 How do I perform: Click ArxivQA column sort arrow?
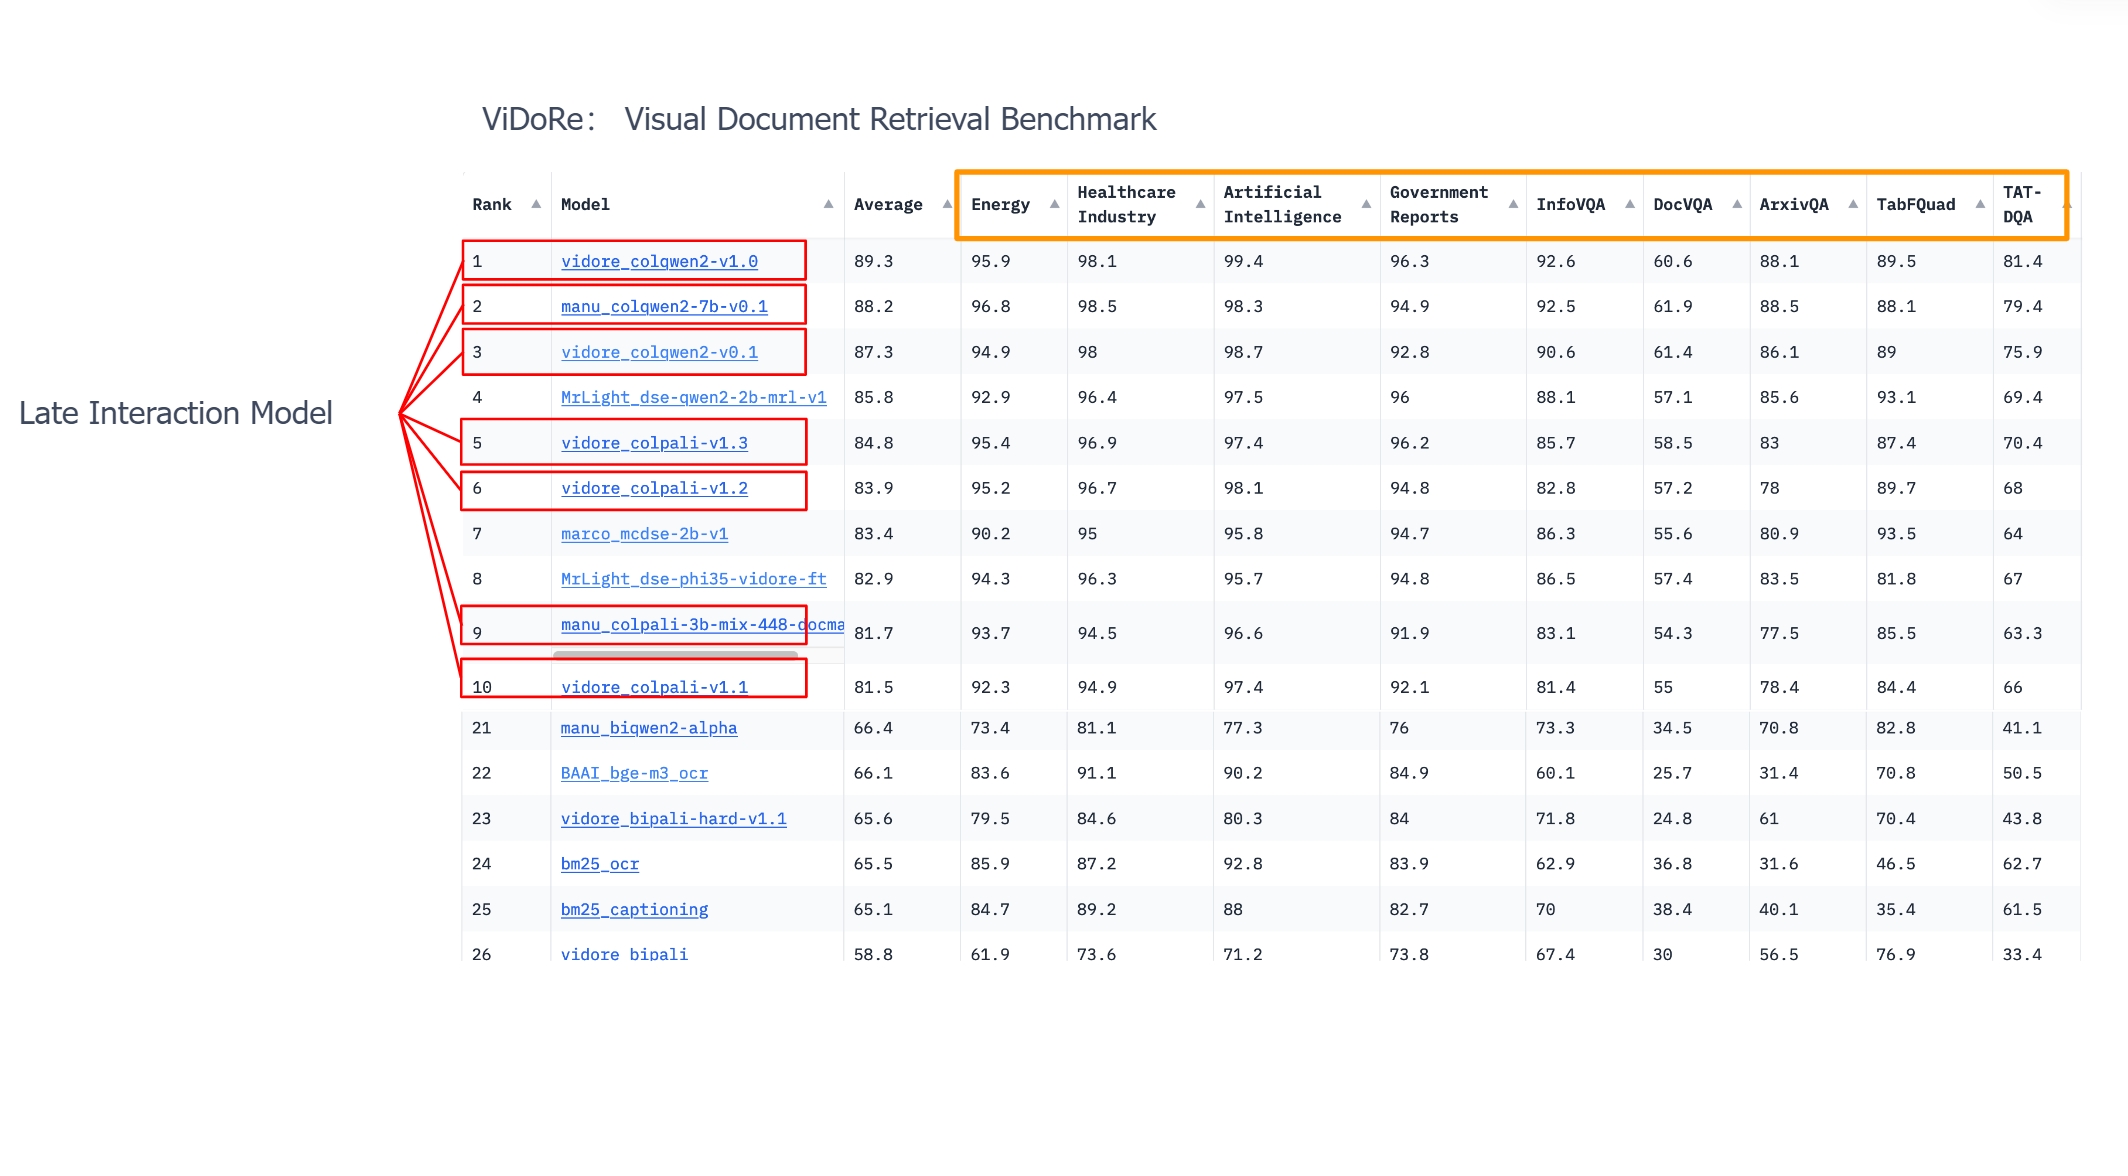[1853, 204]
